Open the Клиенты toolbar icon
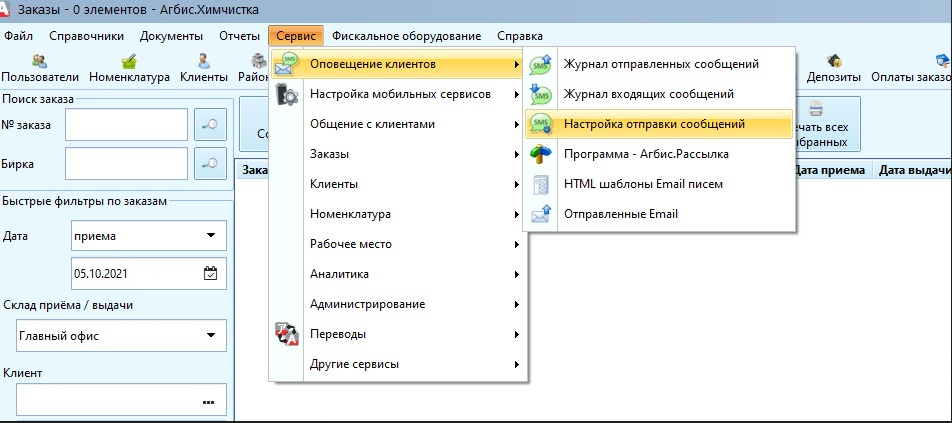This screenshot has width=952, height=423. point(203,61)
